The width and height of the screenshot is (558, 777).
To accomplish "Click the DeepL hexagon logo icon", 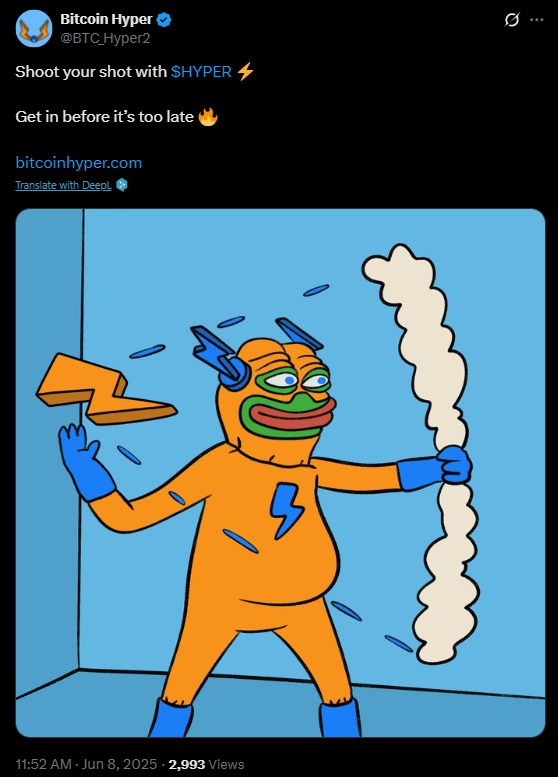I will [122, 185].
